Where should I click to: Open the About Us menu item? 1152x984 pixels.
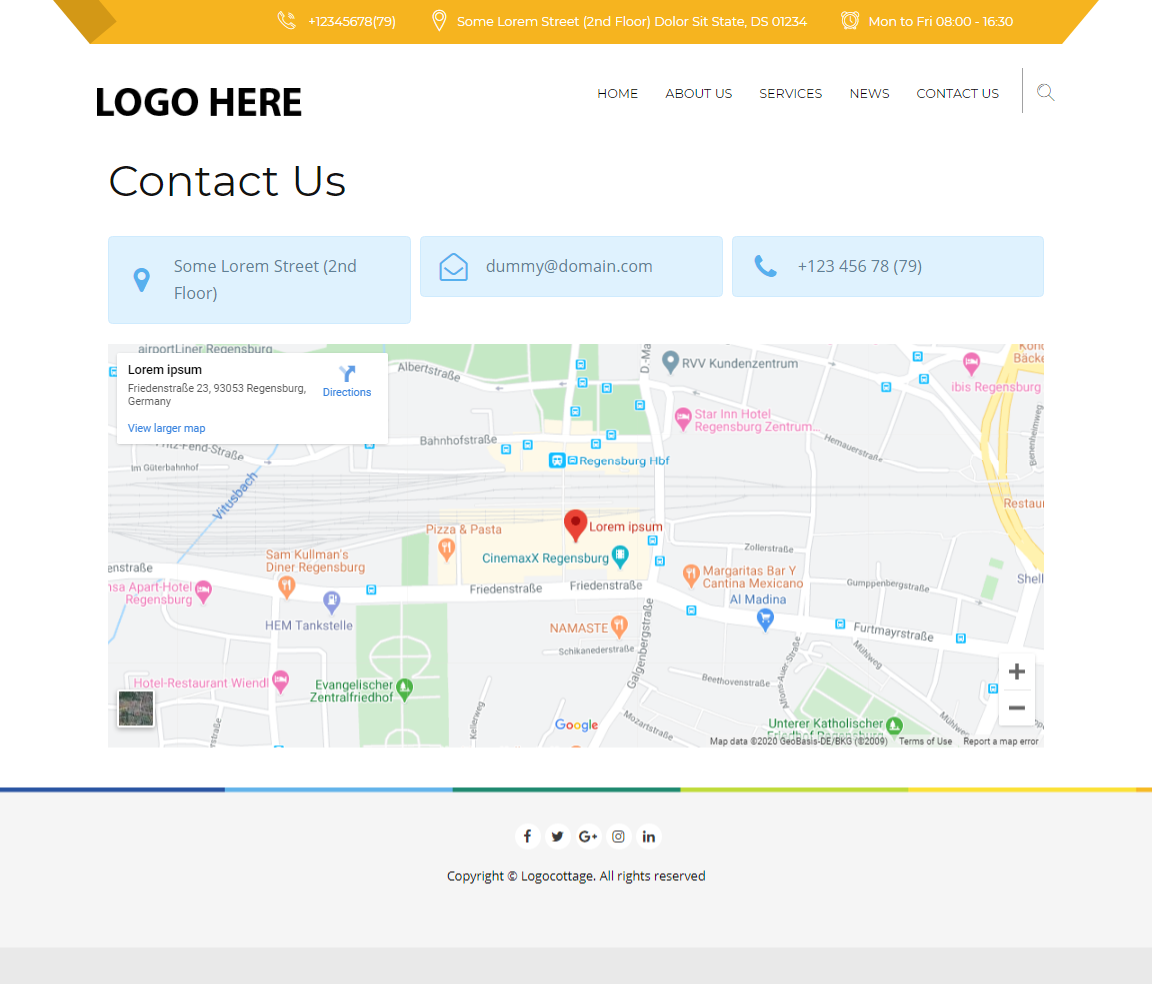pyautogui.click(x=699, y=93)
